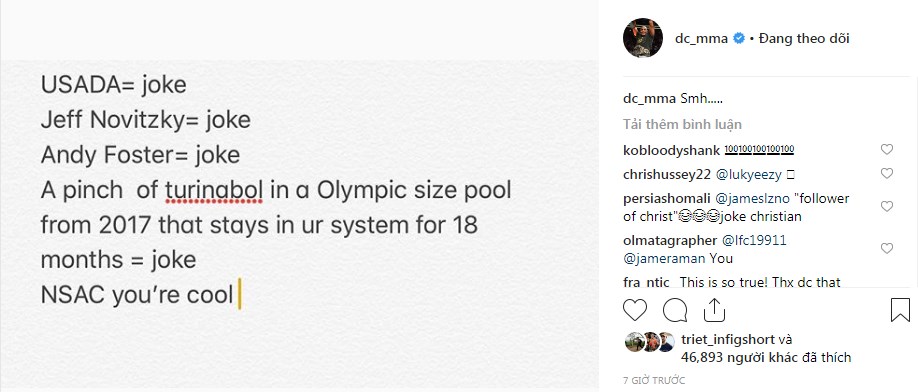The height and width of the screenshot is (392, 918).
Task: Like the post with heart icon
Action: pyautogui.click(x=635, y=310)
